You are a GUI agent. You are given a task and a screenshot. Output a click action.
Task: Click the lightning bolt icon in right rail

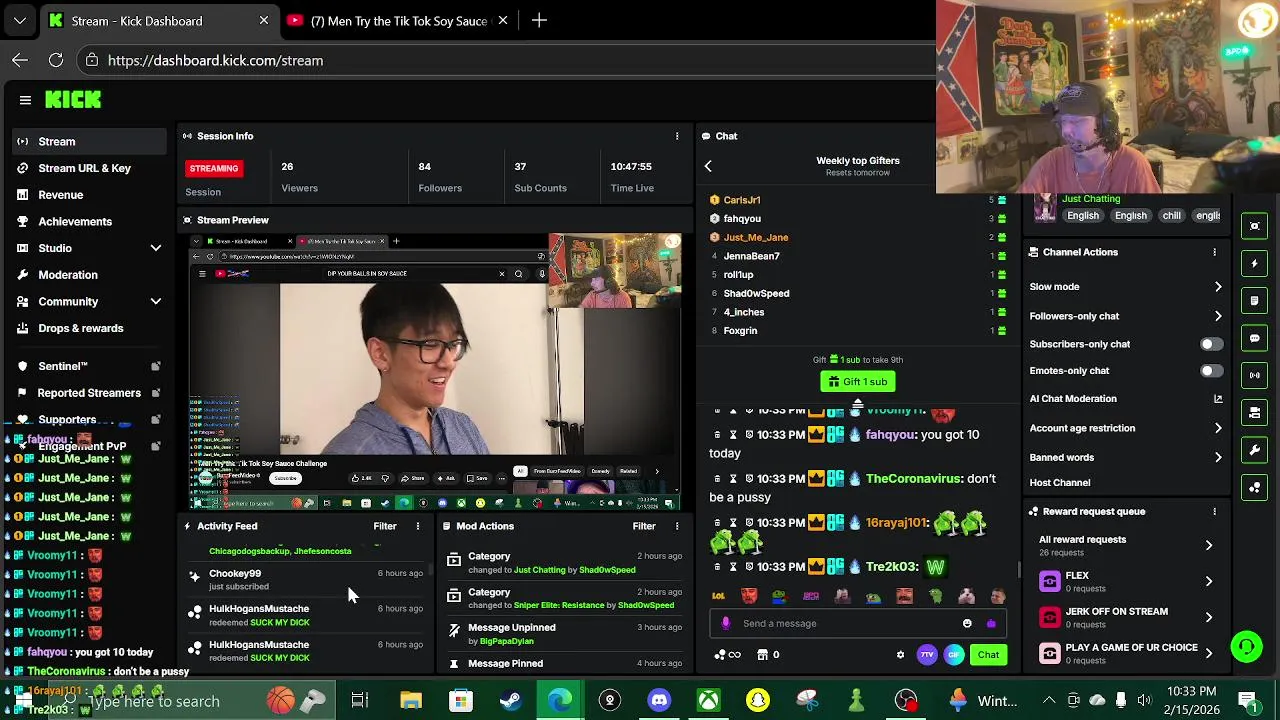tap(1255, 263)
